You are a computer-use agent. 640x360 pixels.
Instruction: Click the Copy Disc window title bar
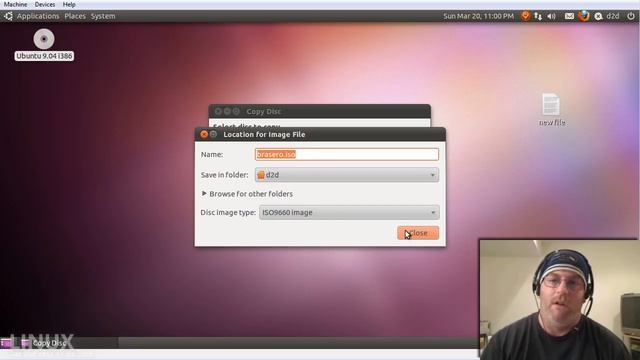click(319, 111)
